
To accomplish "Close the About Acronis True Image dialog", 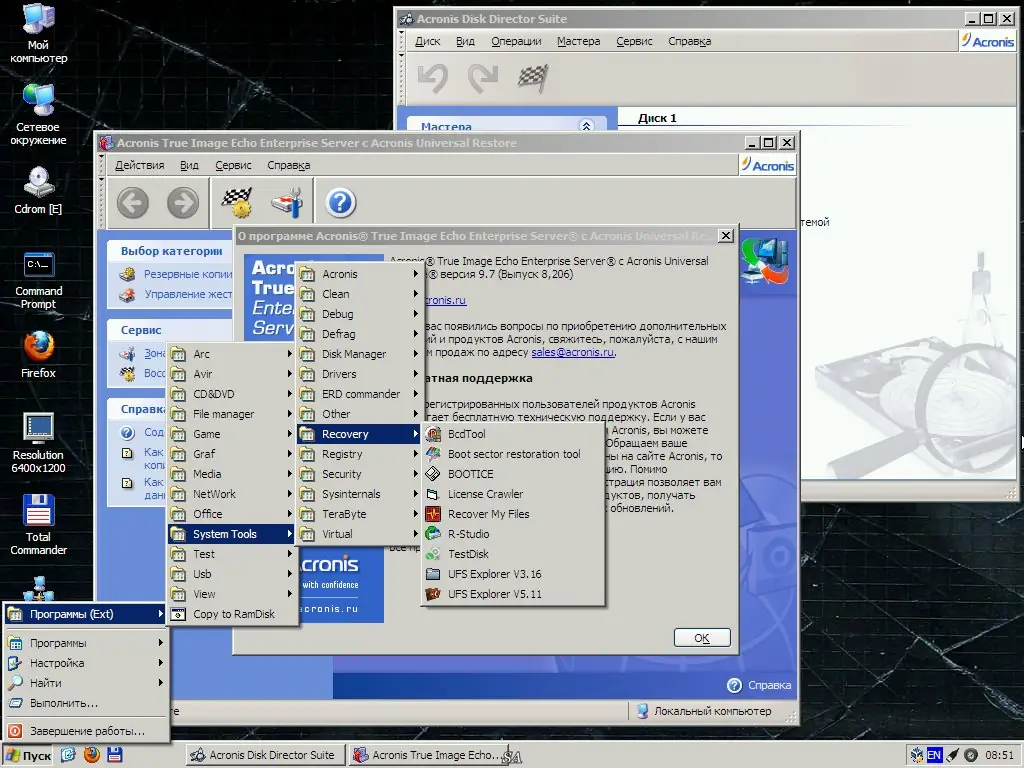I will click(726, 236).
